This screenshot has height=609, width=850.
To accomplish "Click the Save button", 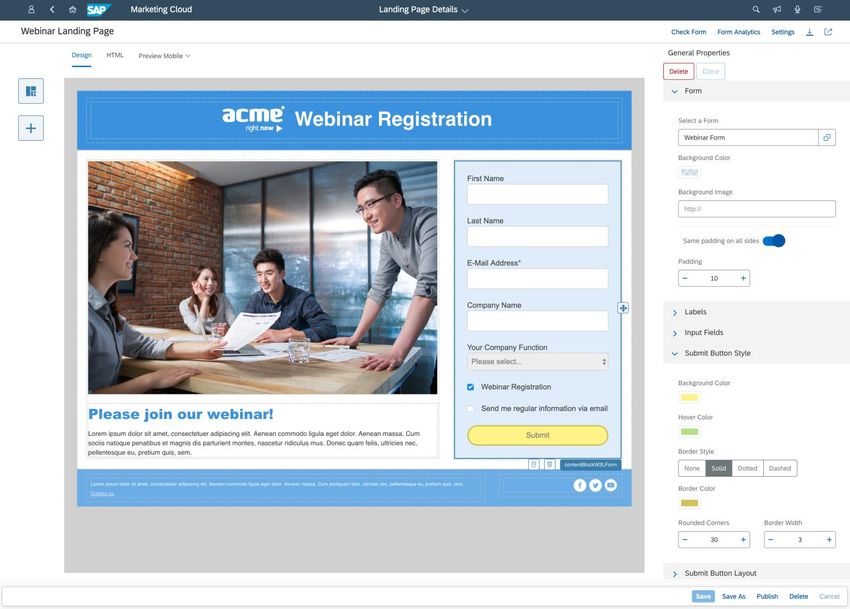I will click(703, 596).
